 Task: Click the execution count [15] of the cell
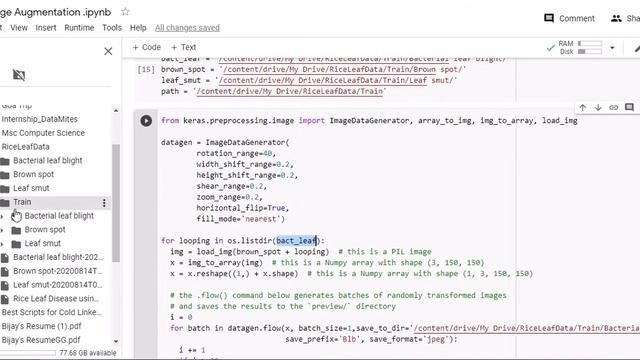[x=146, y=70]
